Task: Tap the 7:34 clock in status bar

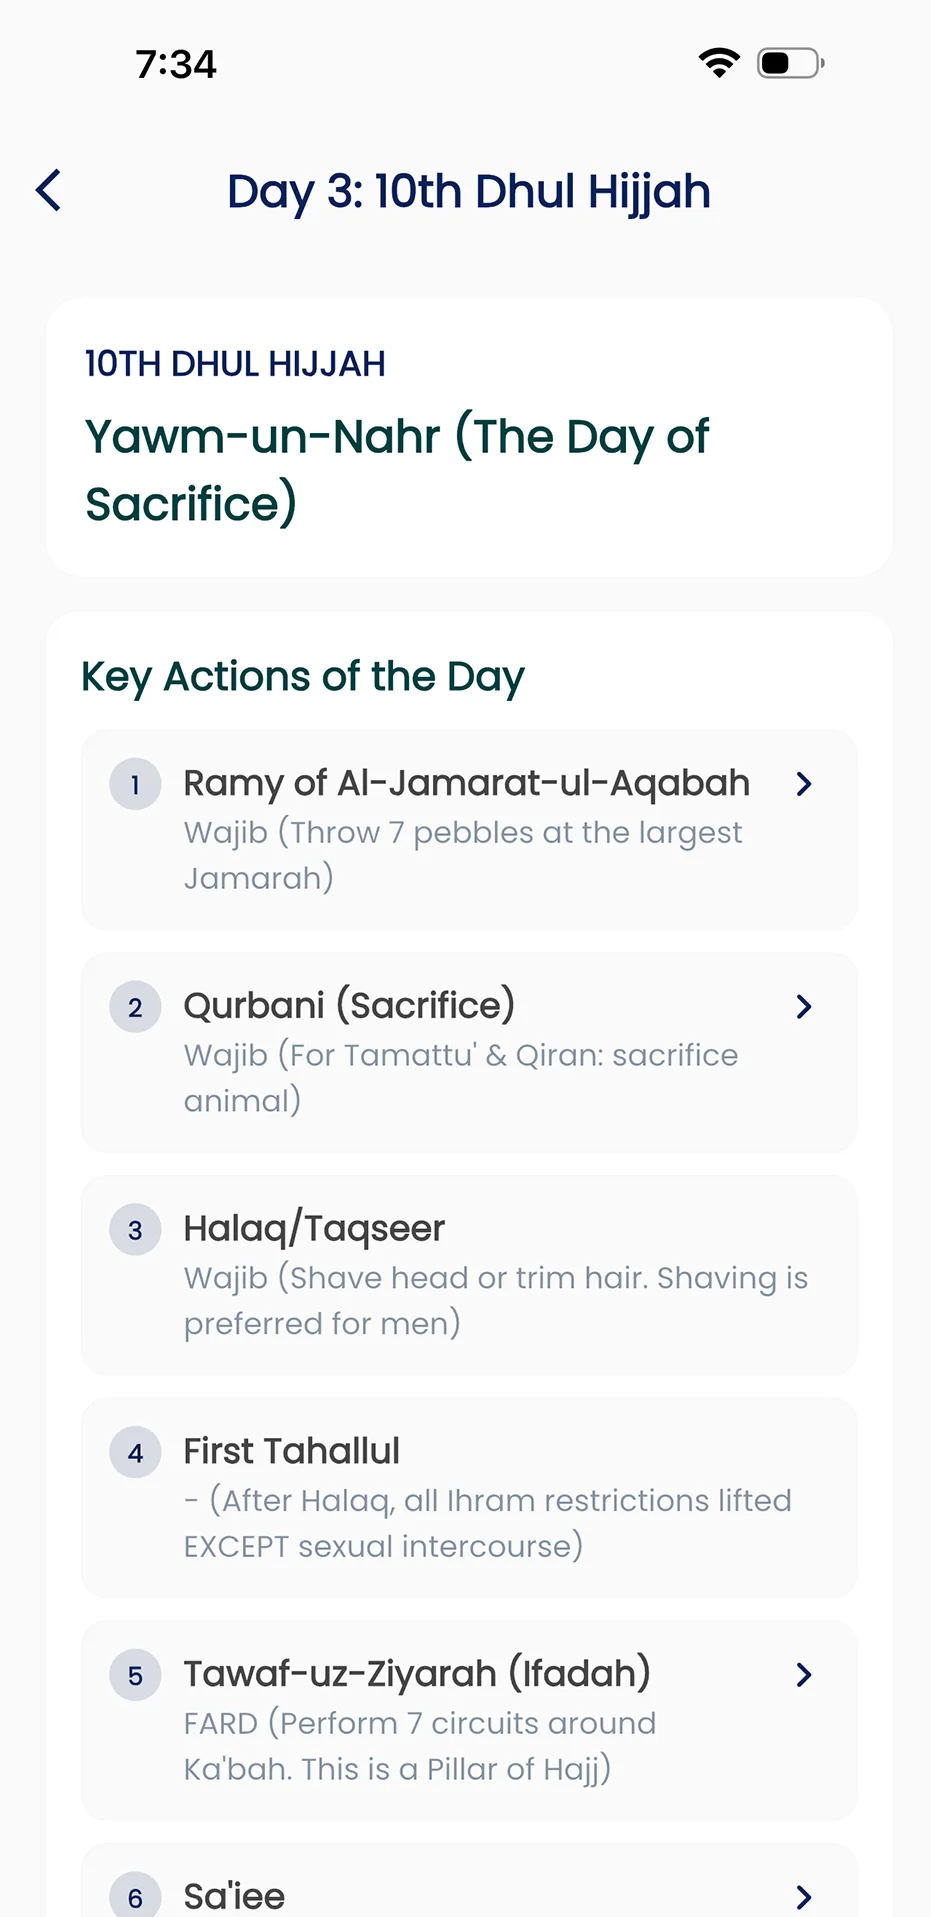Action: [x=176, y=64]
